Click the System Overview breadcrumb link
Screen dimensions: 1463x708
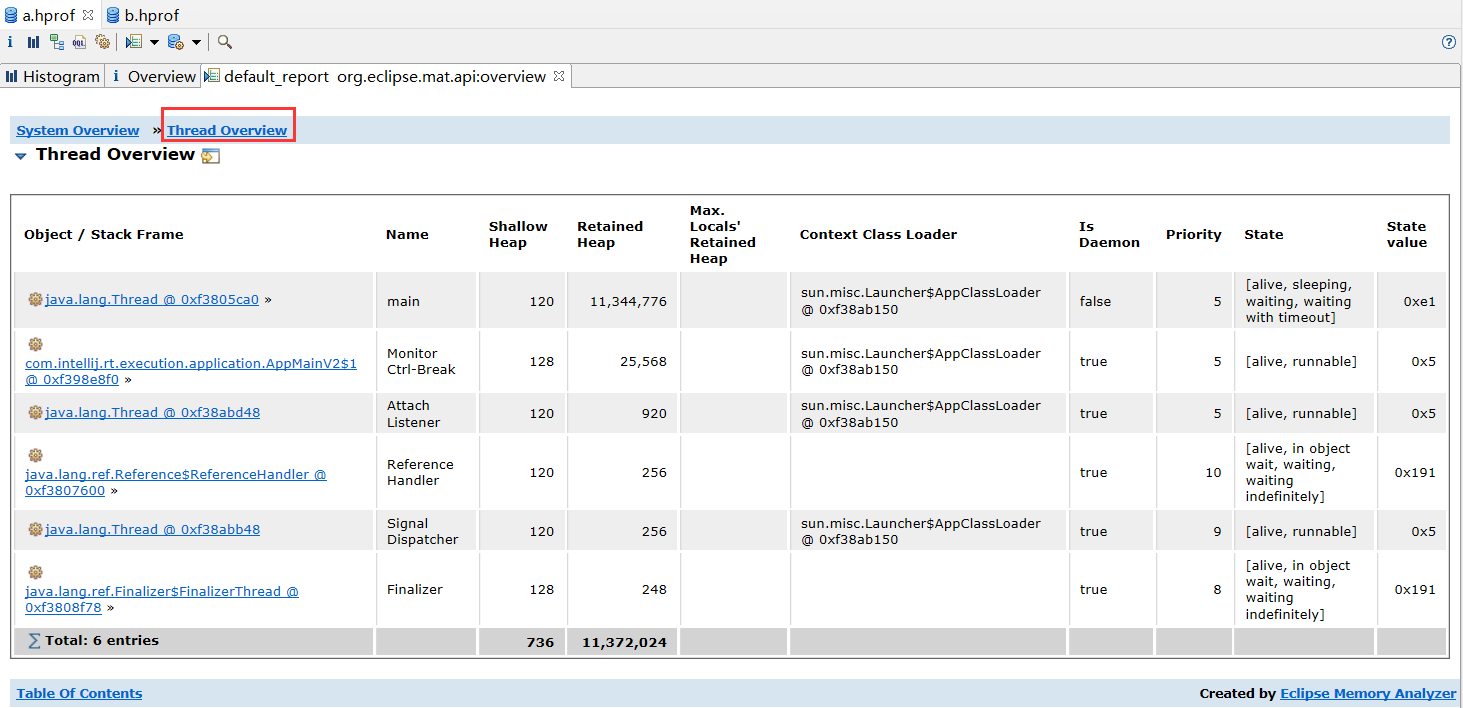78,130
